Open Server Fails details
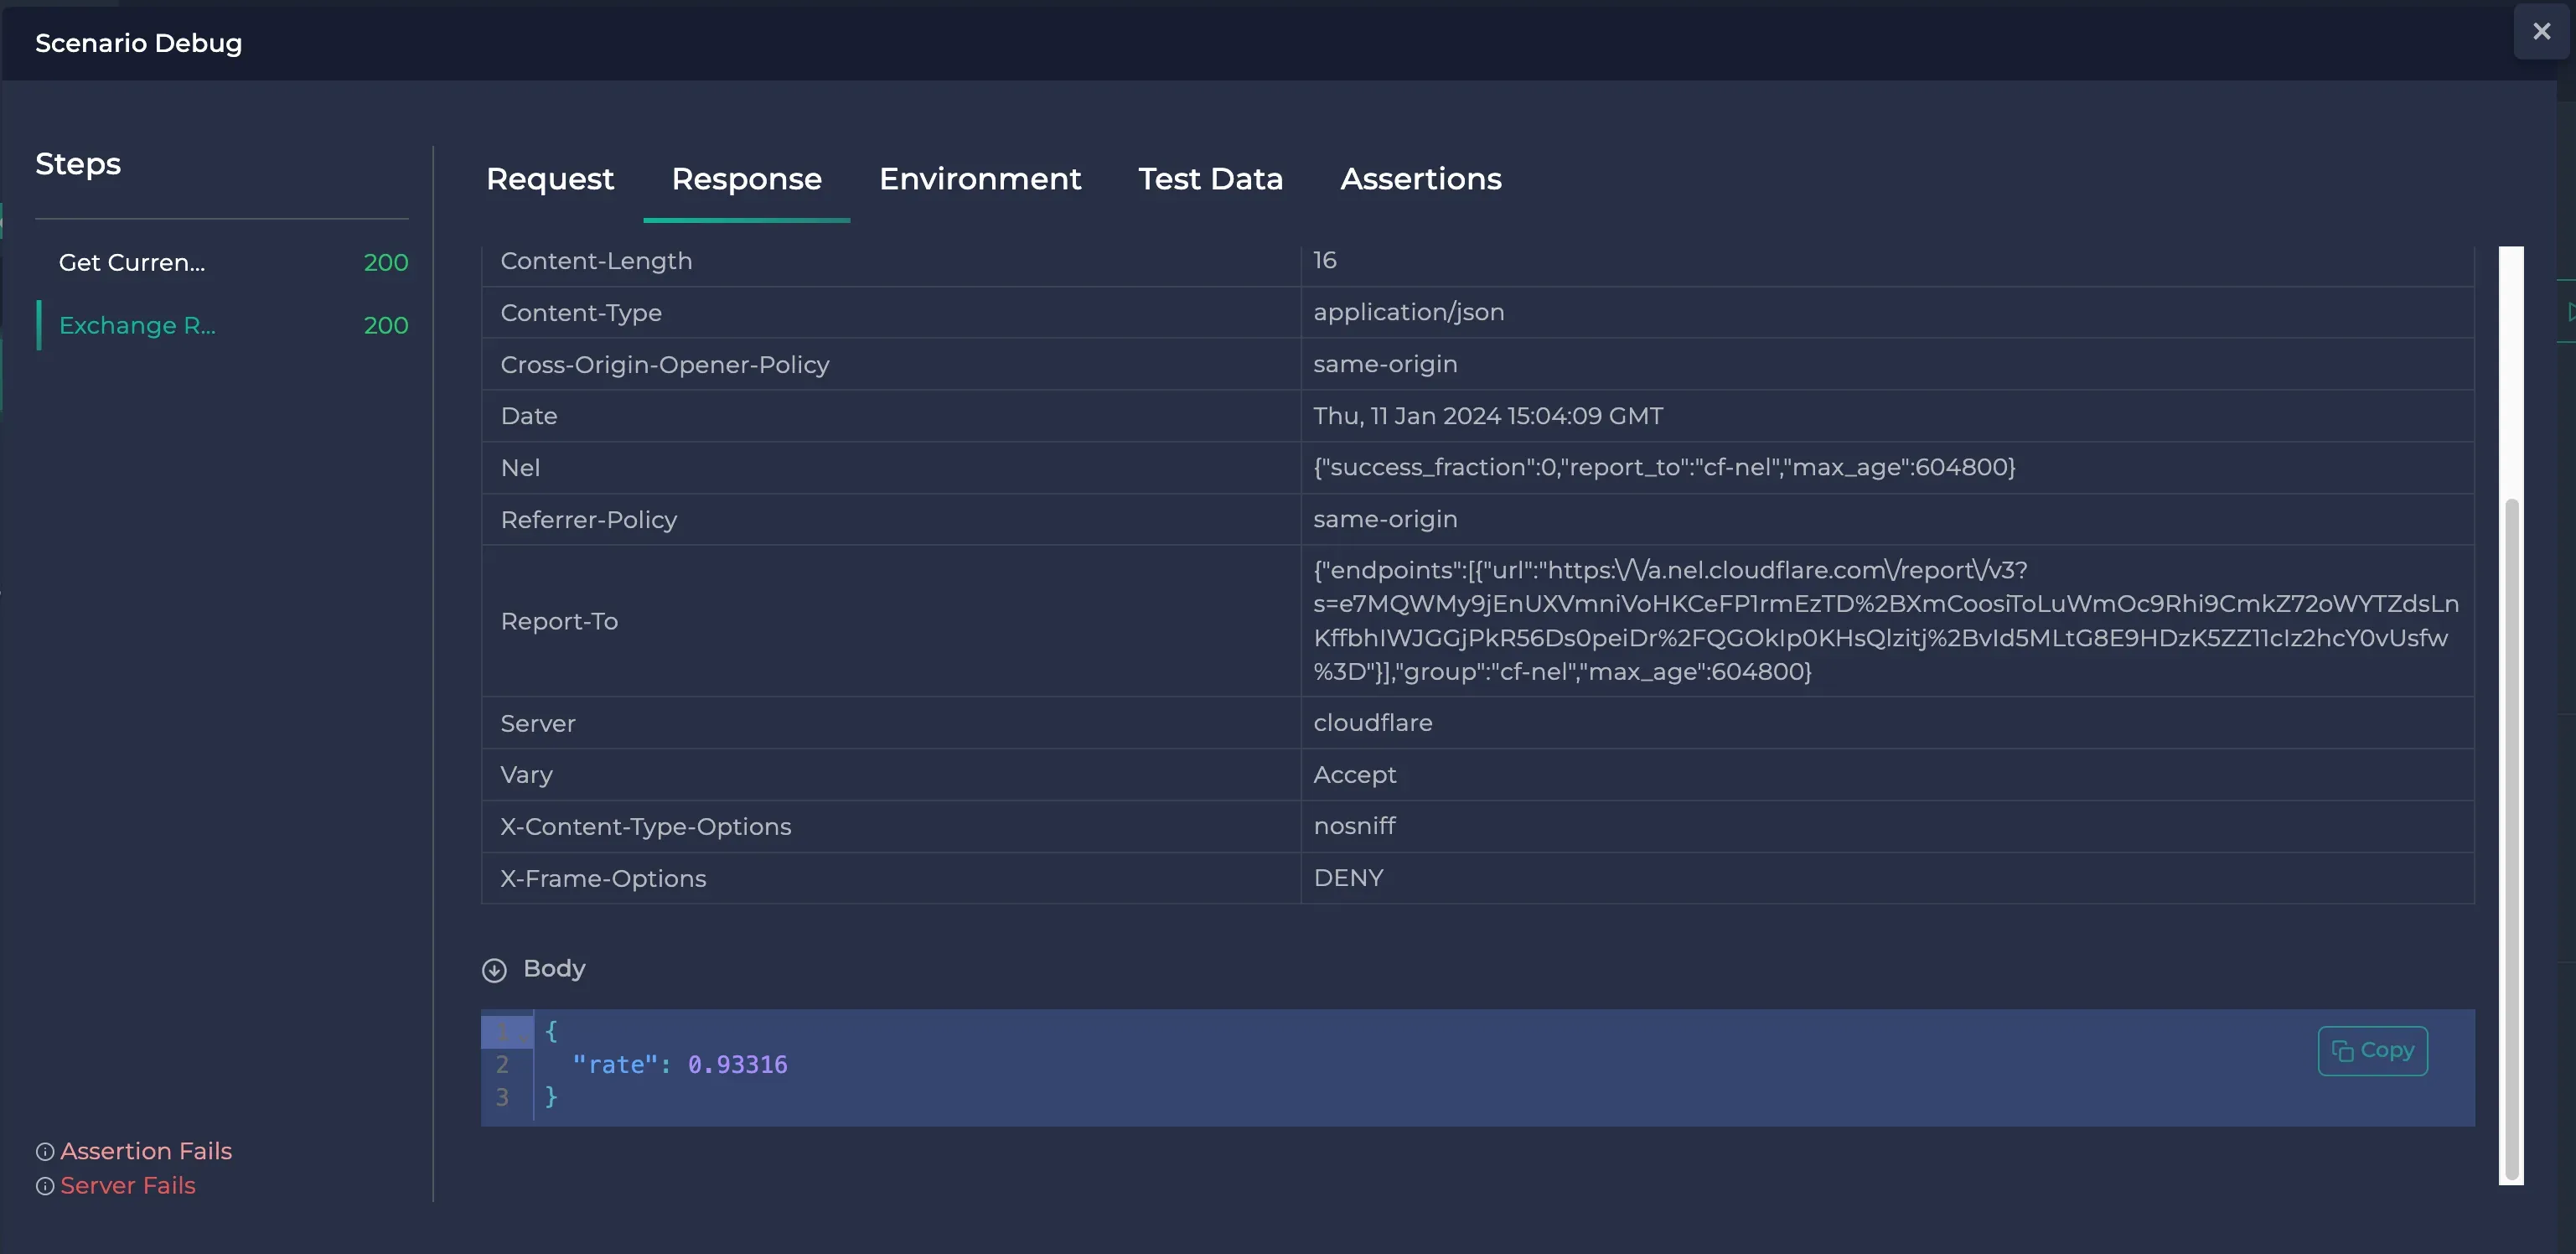Screen dimensions: 2576x1254 (x=127, y=1186)
